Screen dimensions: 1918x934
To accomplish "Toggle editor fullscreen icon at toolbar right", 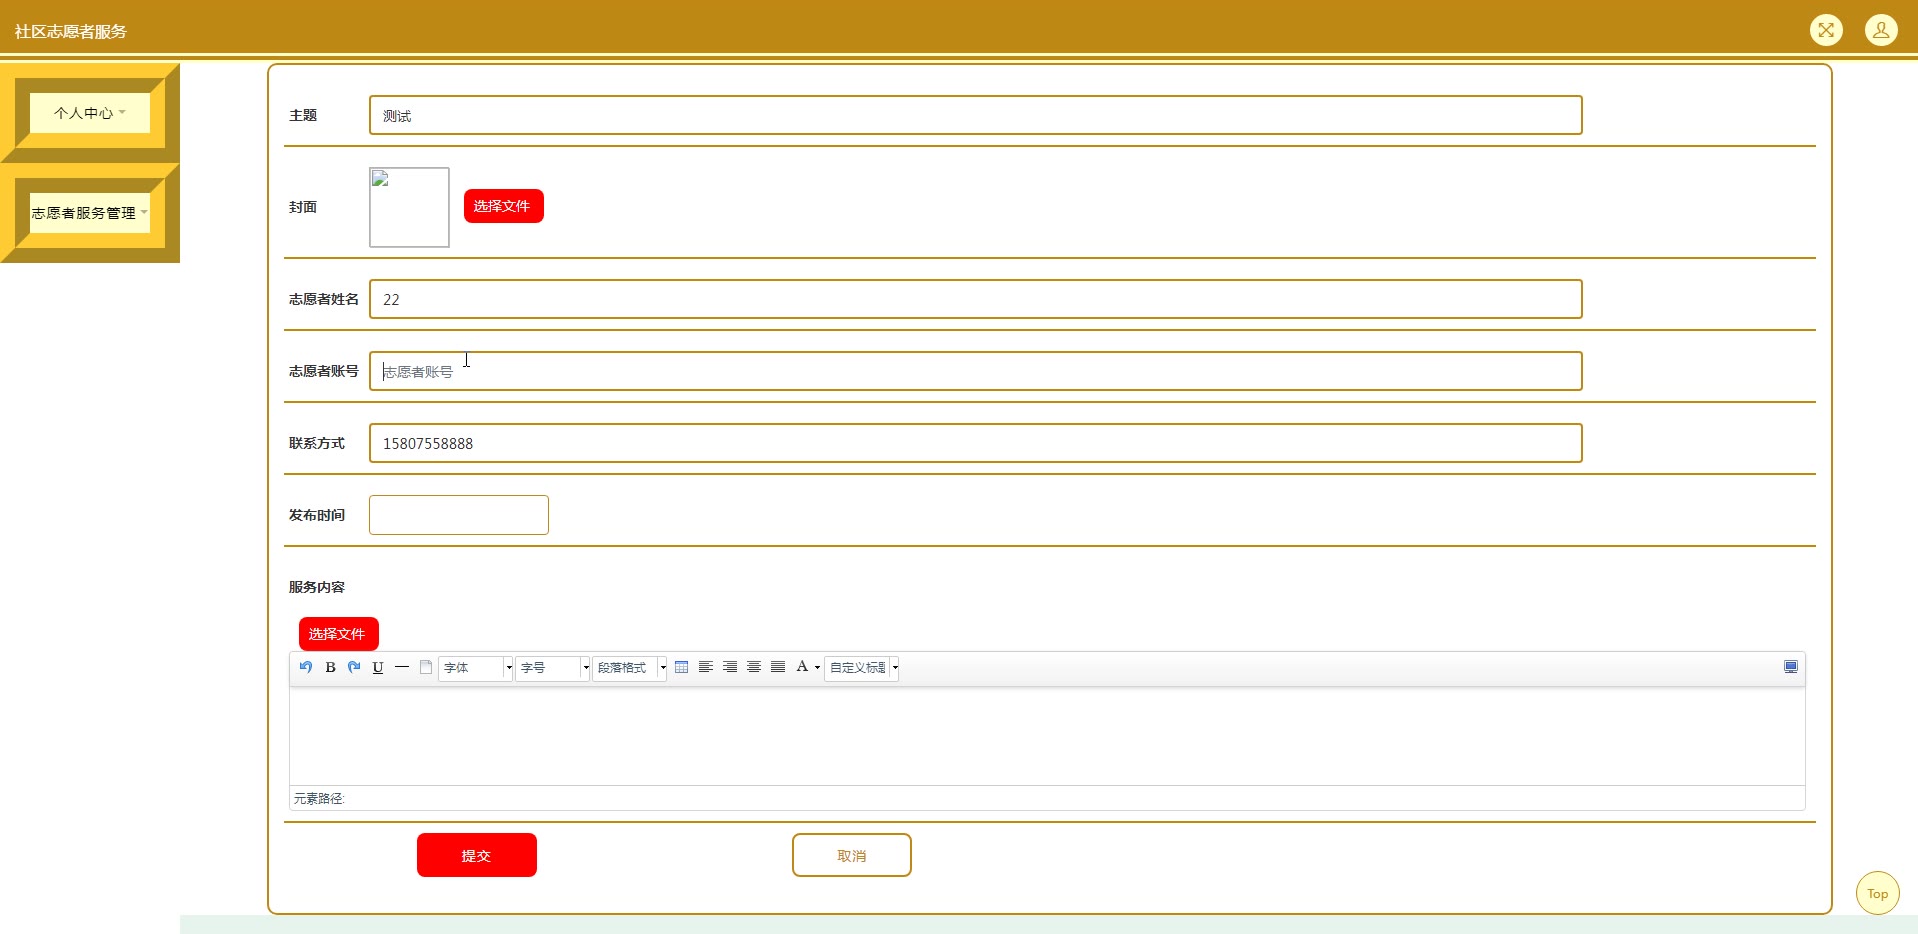I will (x=1791, y=667).
